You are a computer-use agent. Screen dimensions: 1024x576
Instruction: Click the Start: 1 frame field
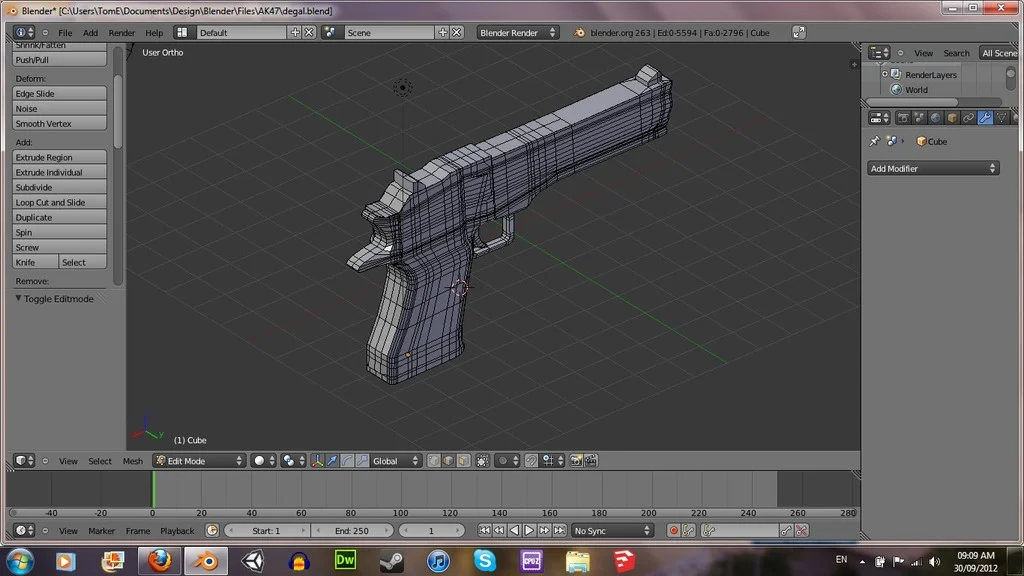266,530
